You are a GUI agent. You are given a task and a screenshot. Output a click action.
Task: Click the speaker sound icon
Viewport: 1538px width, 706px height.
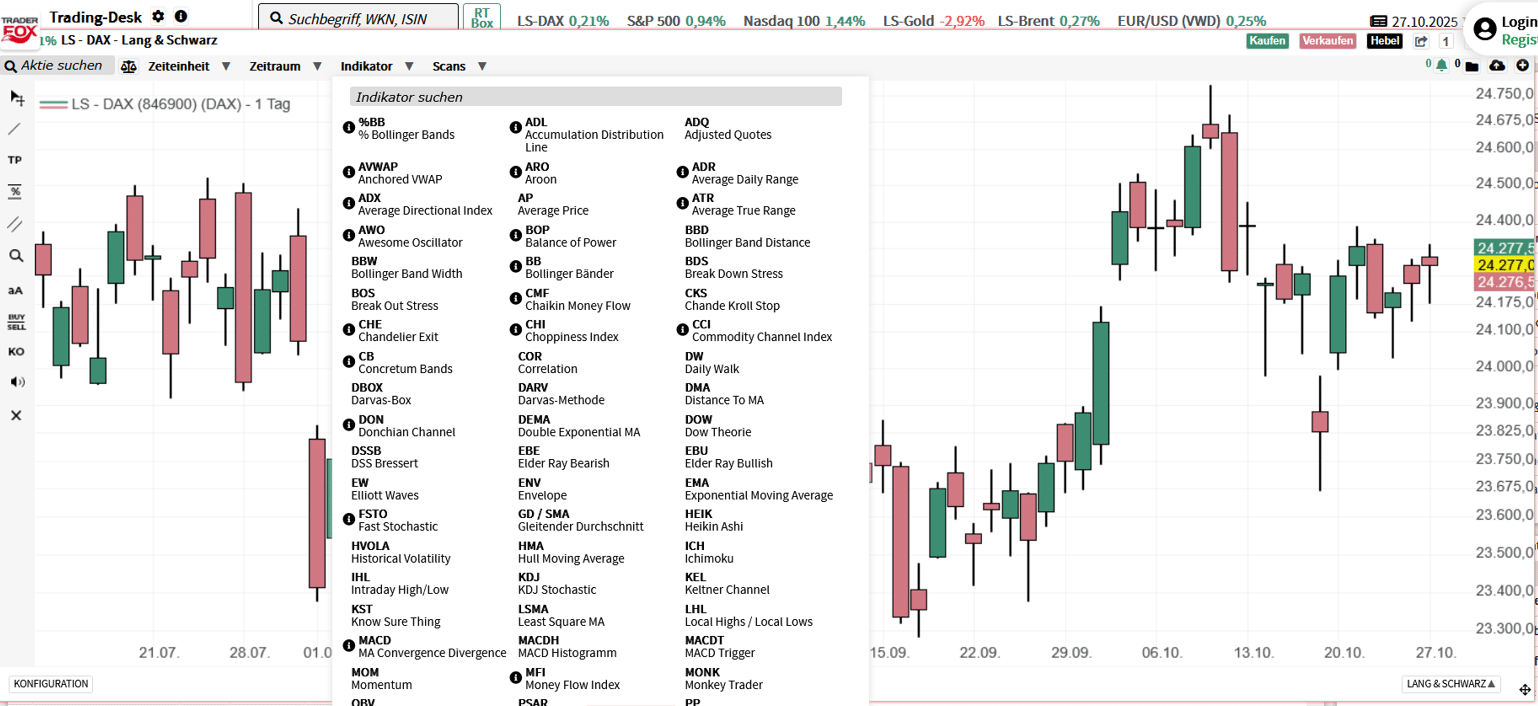16,382
